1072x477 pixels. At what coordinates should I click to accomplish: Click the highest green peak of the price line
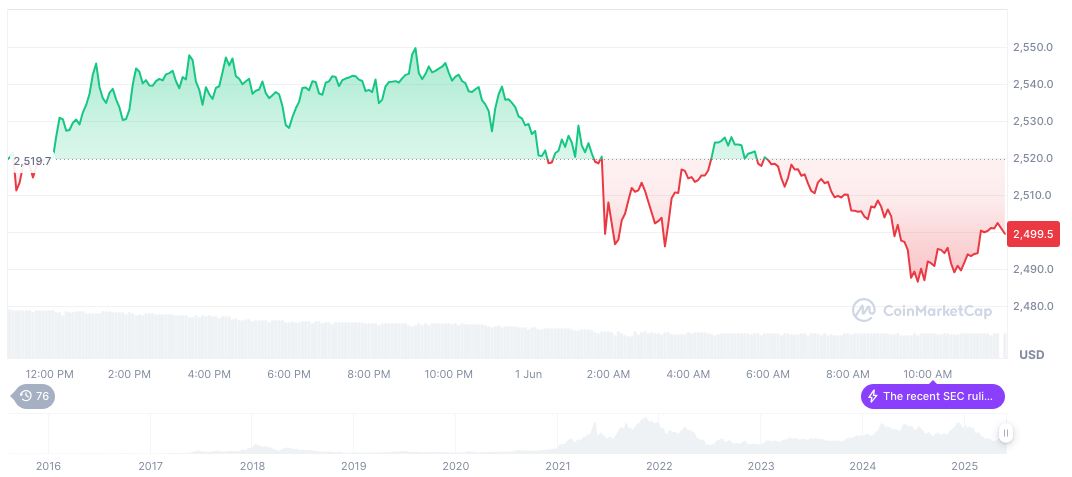coord(415,49)
